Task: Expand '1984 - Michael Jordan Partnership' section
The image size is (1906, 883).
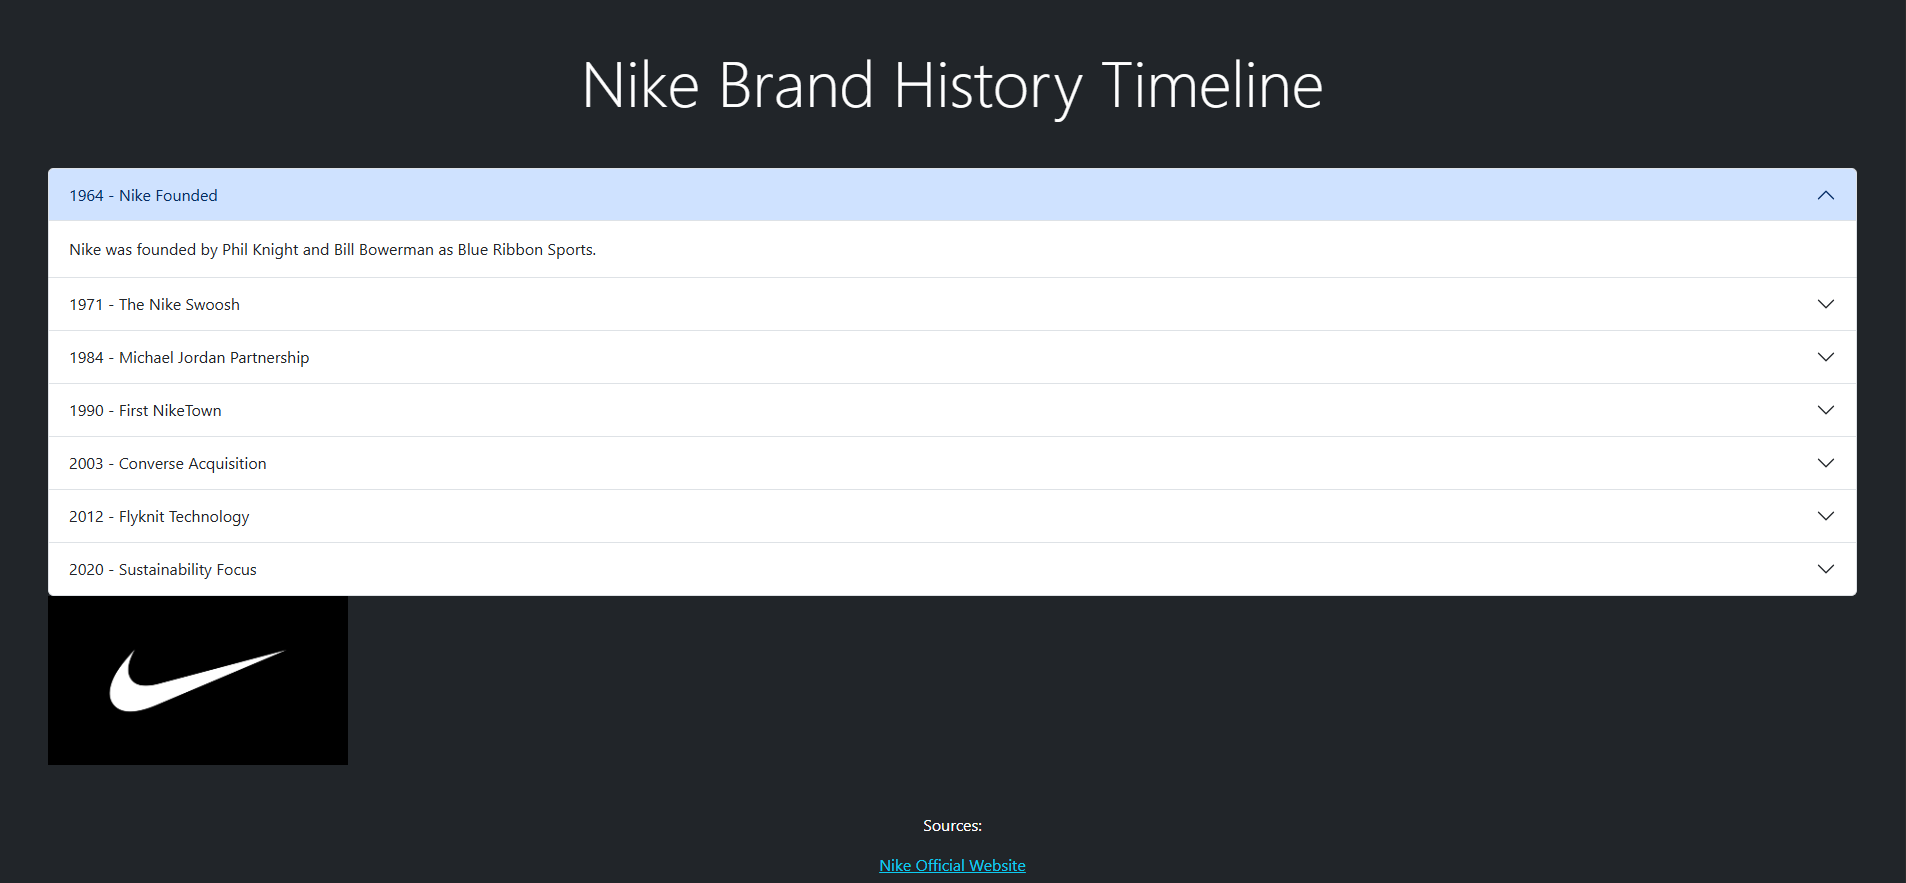Action: [189, 357]
